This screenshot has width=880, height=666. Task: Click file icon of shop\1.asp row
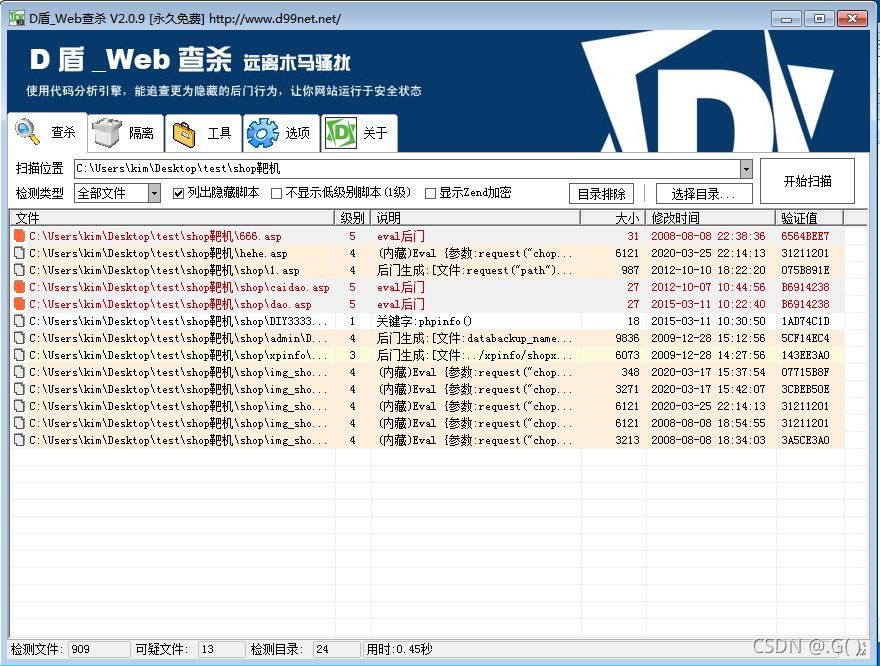click(x=20, y=270)
